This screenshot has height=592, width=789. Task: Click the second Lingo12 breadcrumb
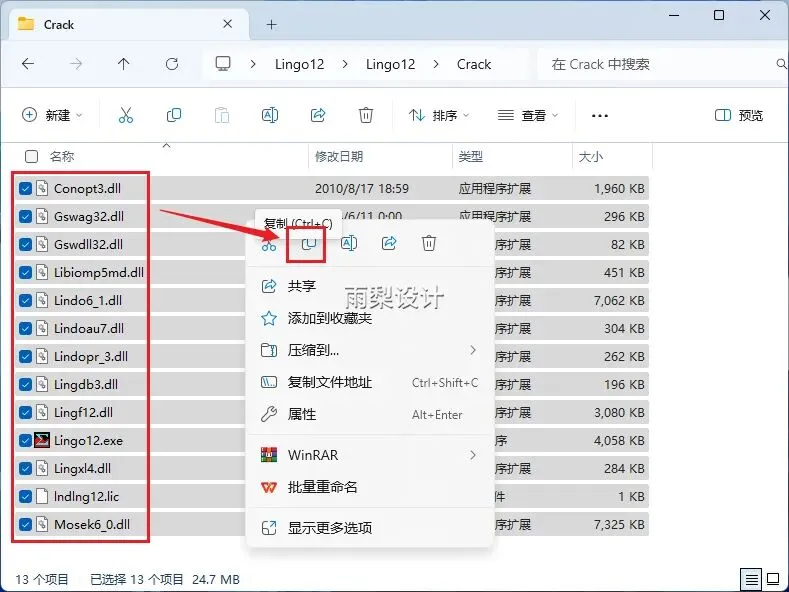(x=390, y=64)
